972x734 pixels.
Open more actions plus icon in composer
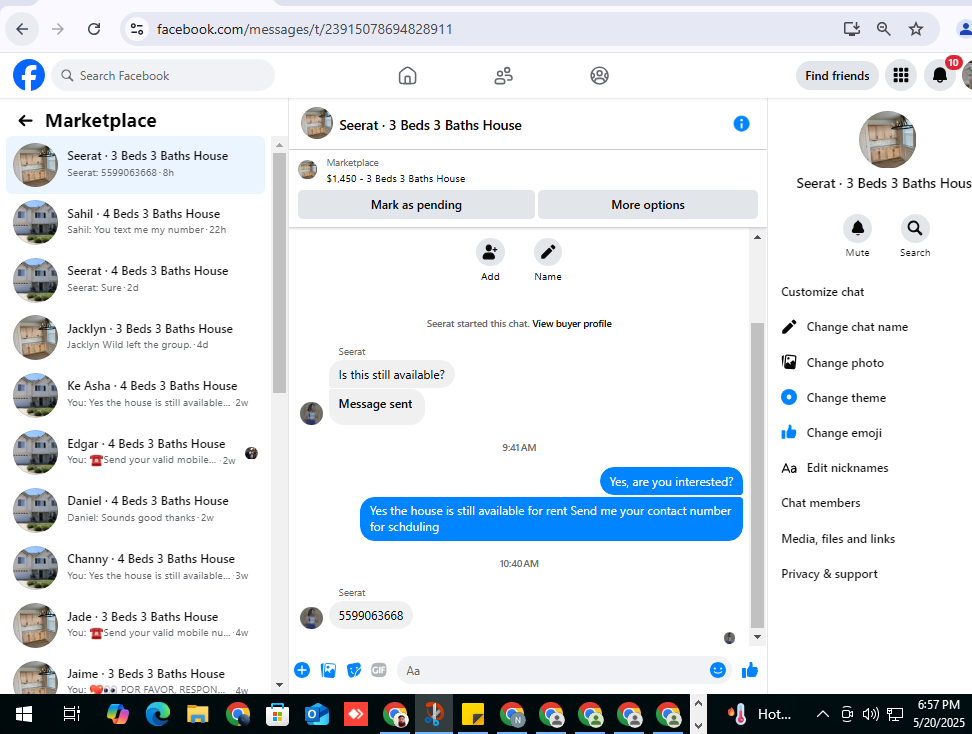click(302, 670)
